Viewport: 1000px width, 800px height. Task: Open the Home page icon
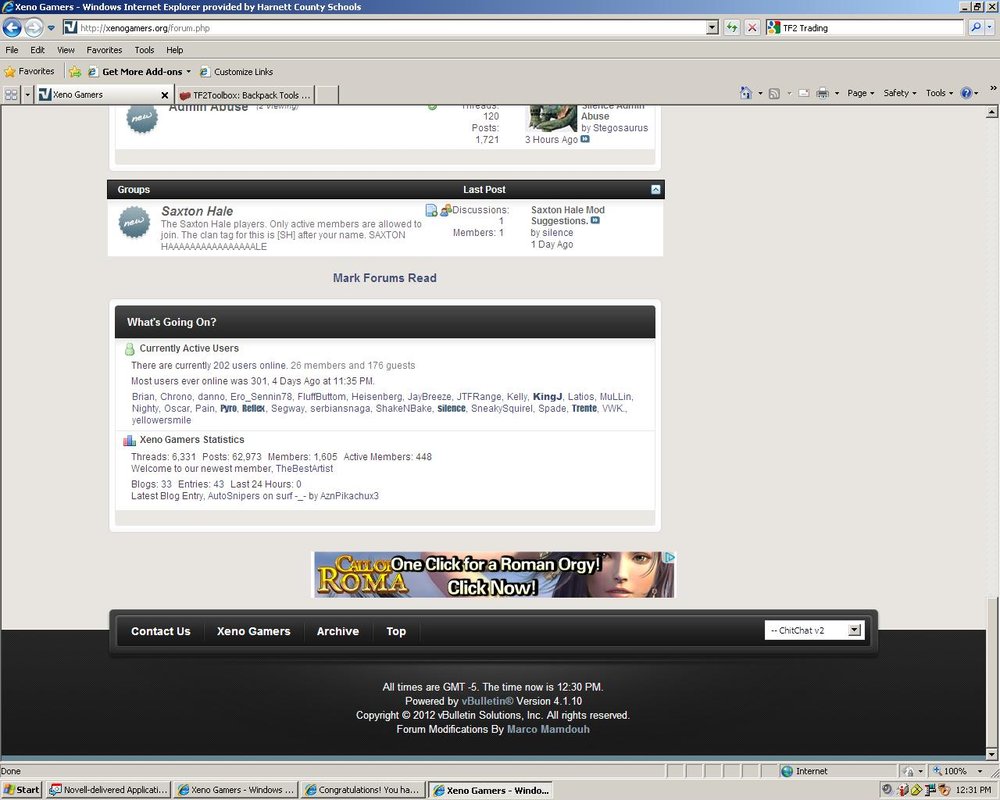[x=746, y=93]
